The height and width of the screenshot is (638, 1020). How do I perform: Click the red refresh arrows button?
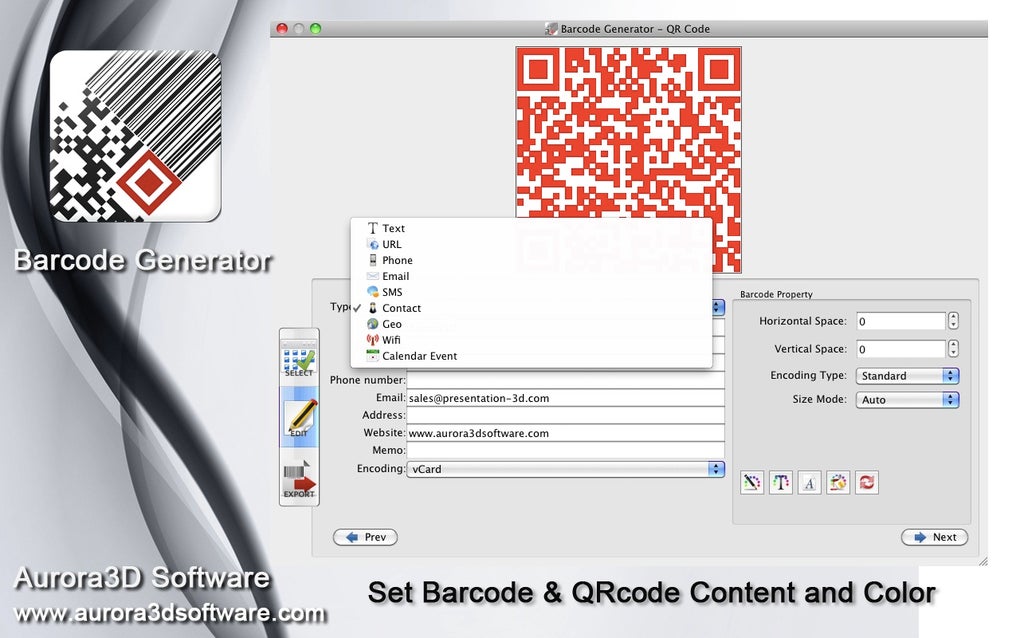[866, 483]
